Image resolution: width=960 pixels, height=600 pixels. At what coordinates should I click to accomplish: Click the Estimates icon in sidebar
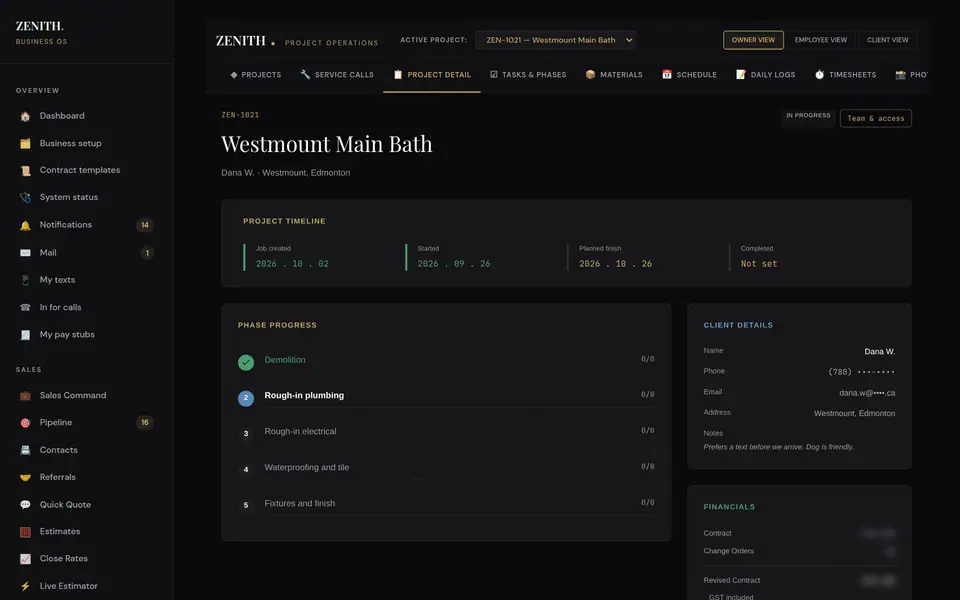[25, 532]
